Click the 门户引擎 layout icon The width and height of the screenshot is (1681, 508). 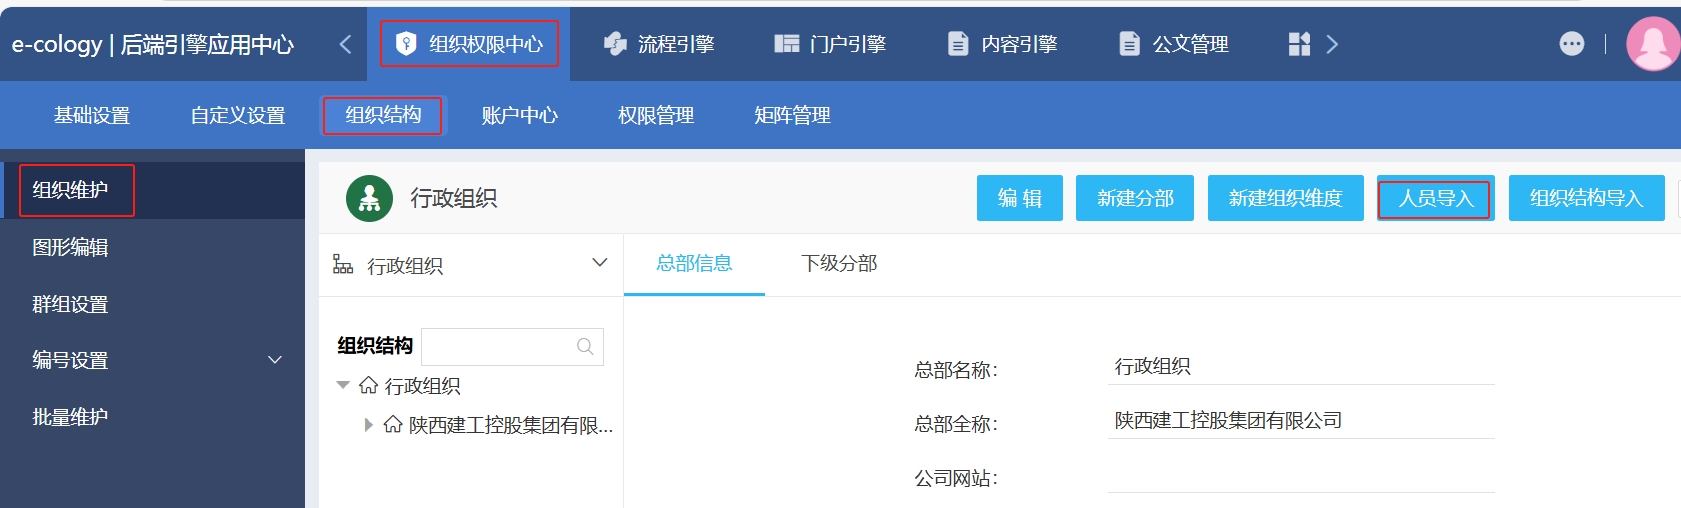click(x=787, y=44)
